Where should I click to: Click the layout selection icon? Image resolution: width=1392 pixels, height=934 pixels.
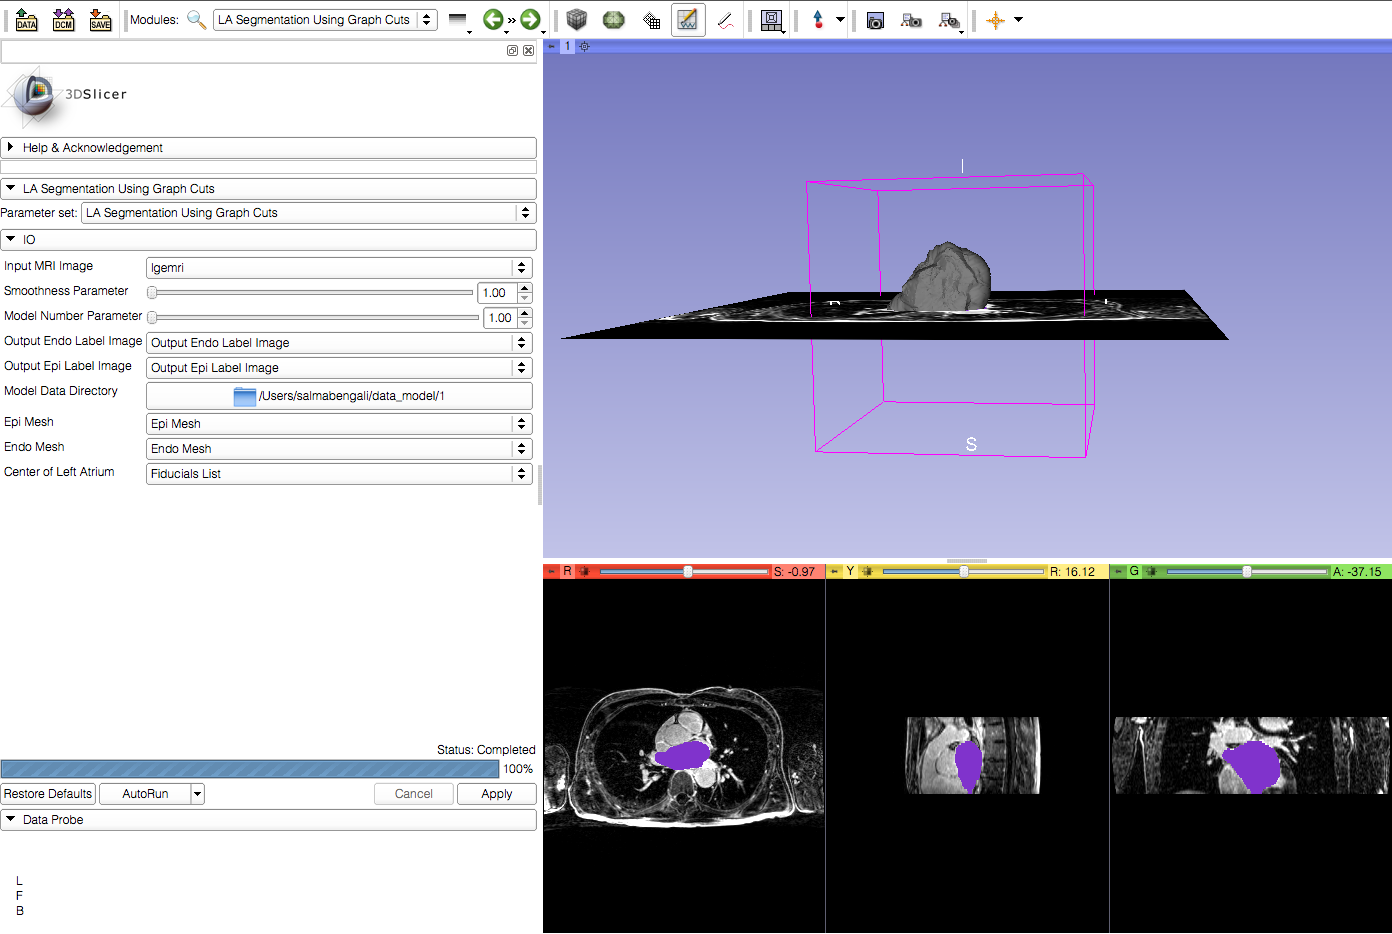point(771,20)
